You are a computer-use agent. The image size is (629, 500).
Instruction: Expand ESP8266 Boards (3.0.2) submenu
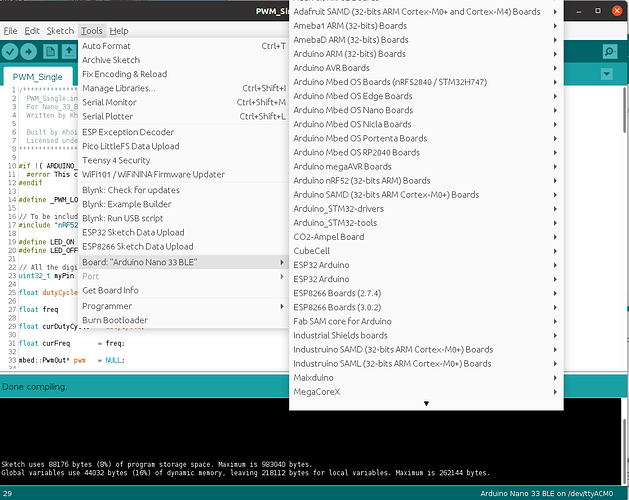[426, 307]
